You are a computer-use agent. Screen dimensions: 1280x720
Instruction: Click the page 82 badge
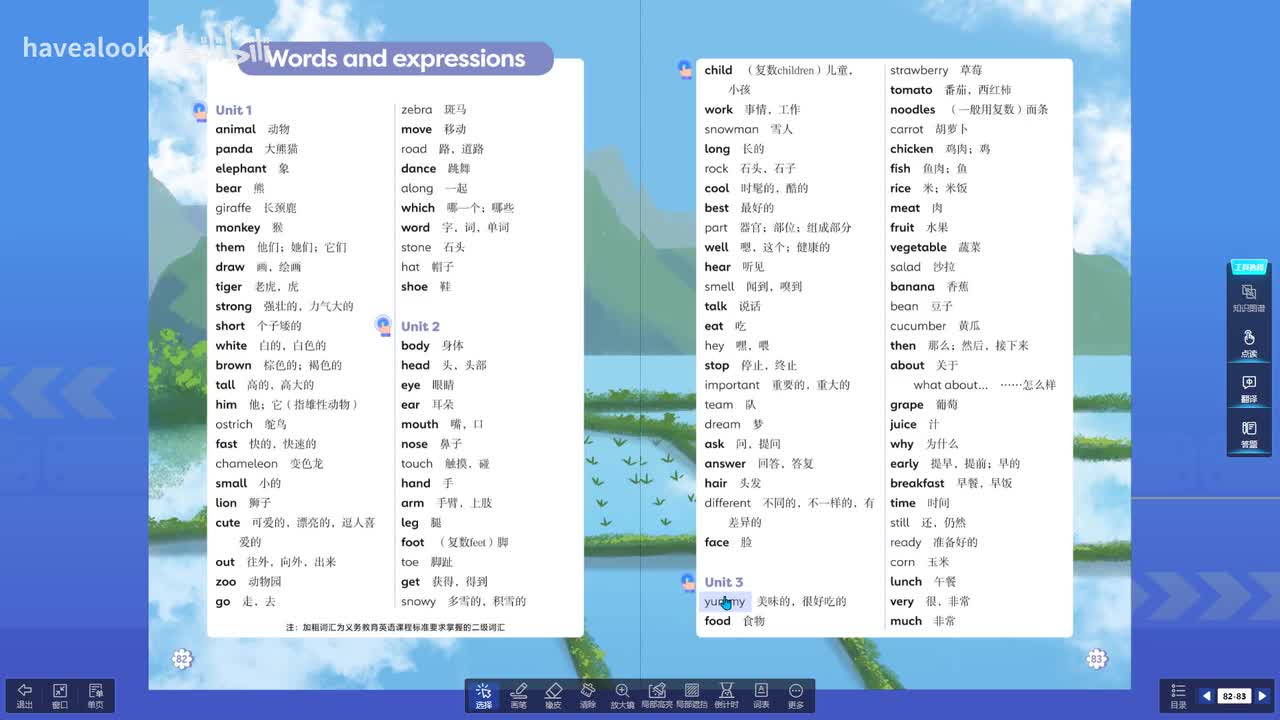[x=182, y=659]
